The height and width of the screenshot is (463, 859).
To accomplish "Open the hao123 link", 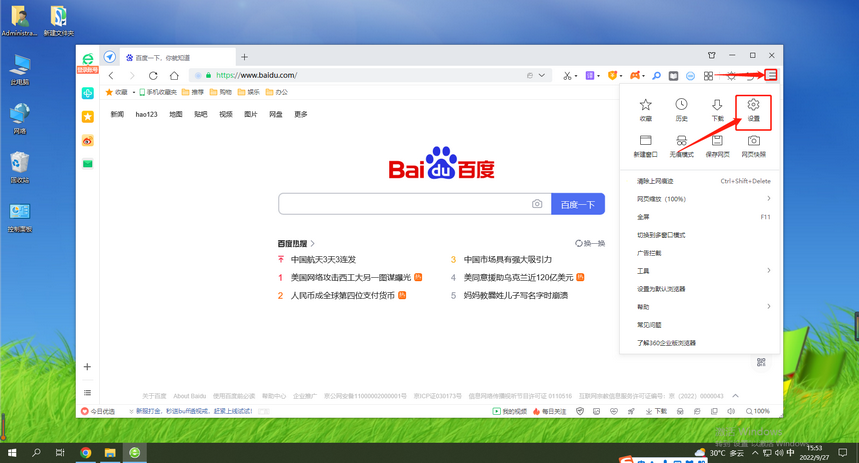I will click(146, 115).
